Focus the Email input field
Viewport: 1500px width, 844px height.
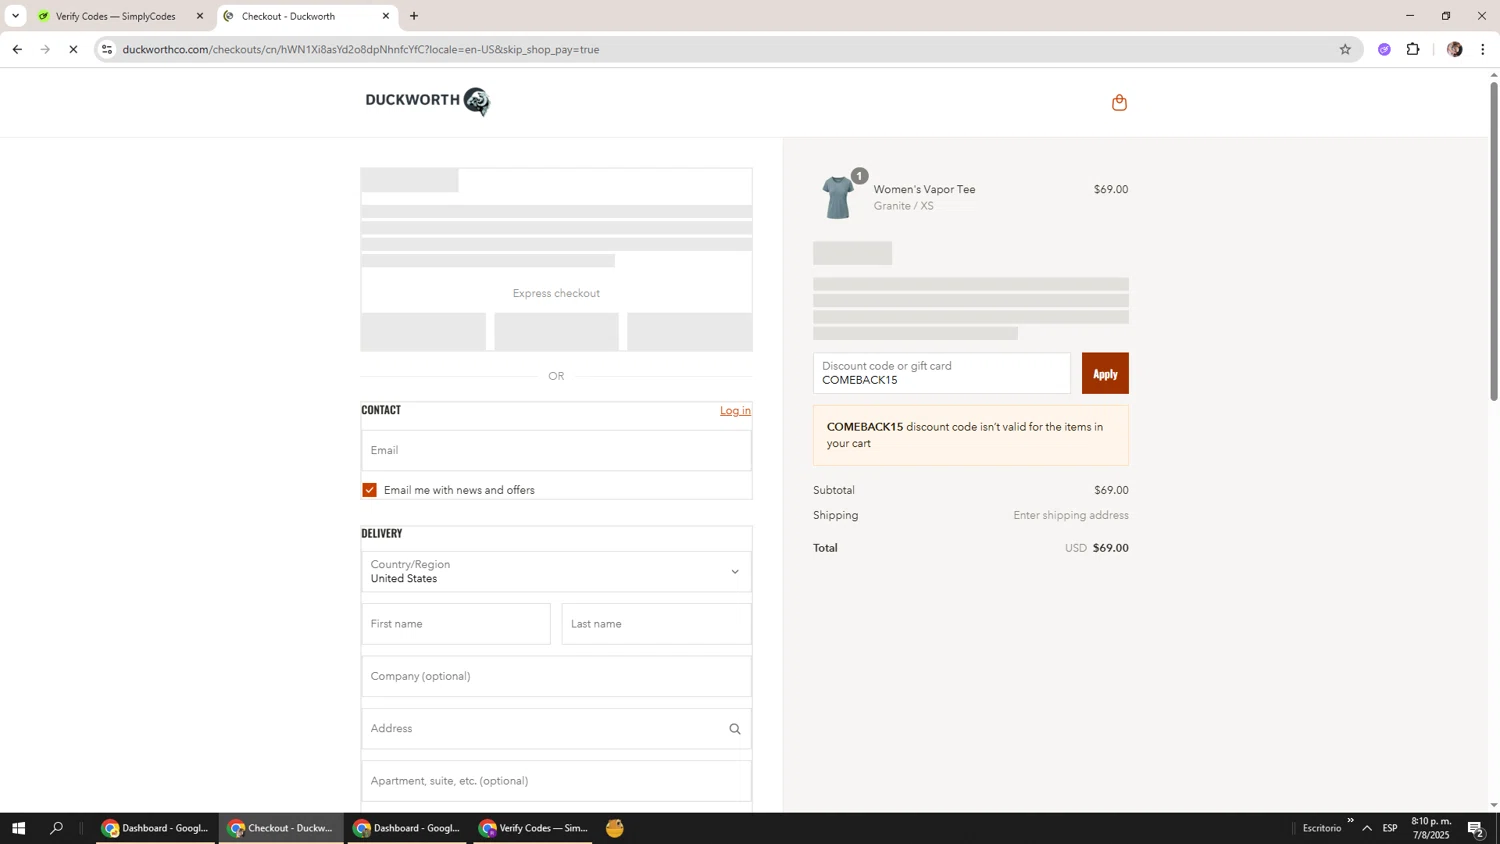click(556, 450)
